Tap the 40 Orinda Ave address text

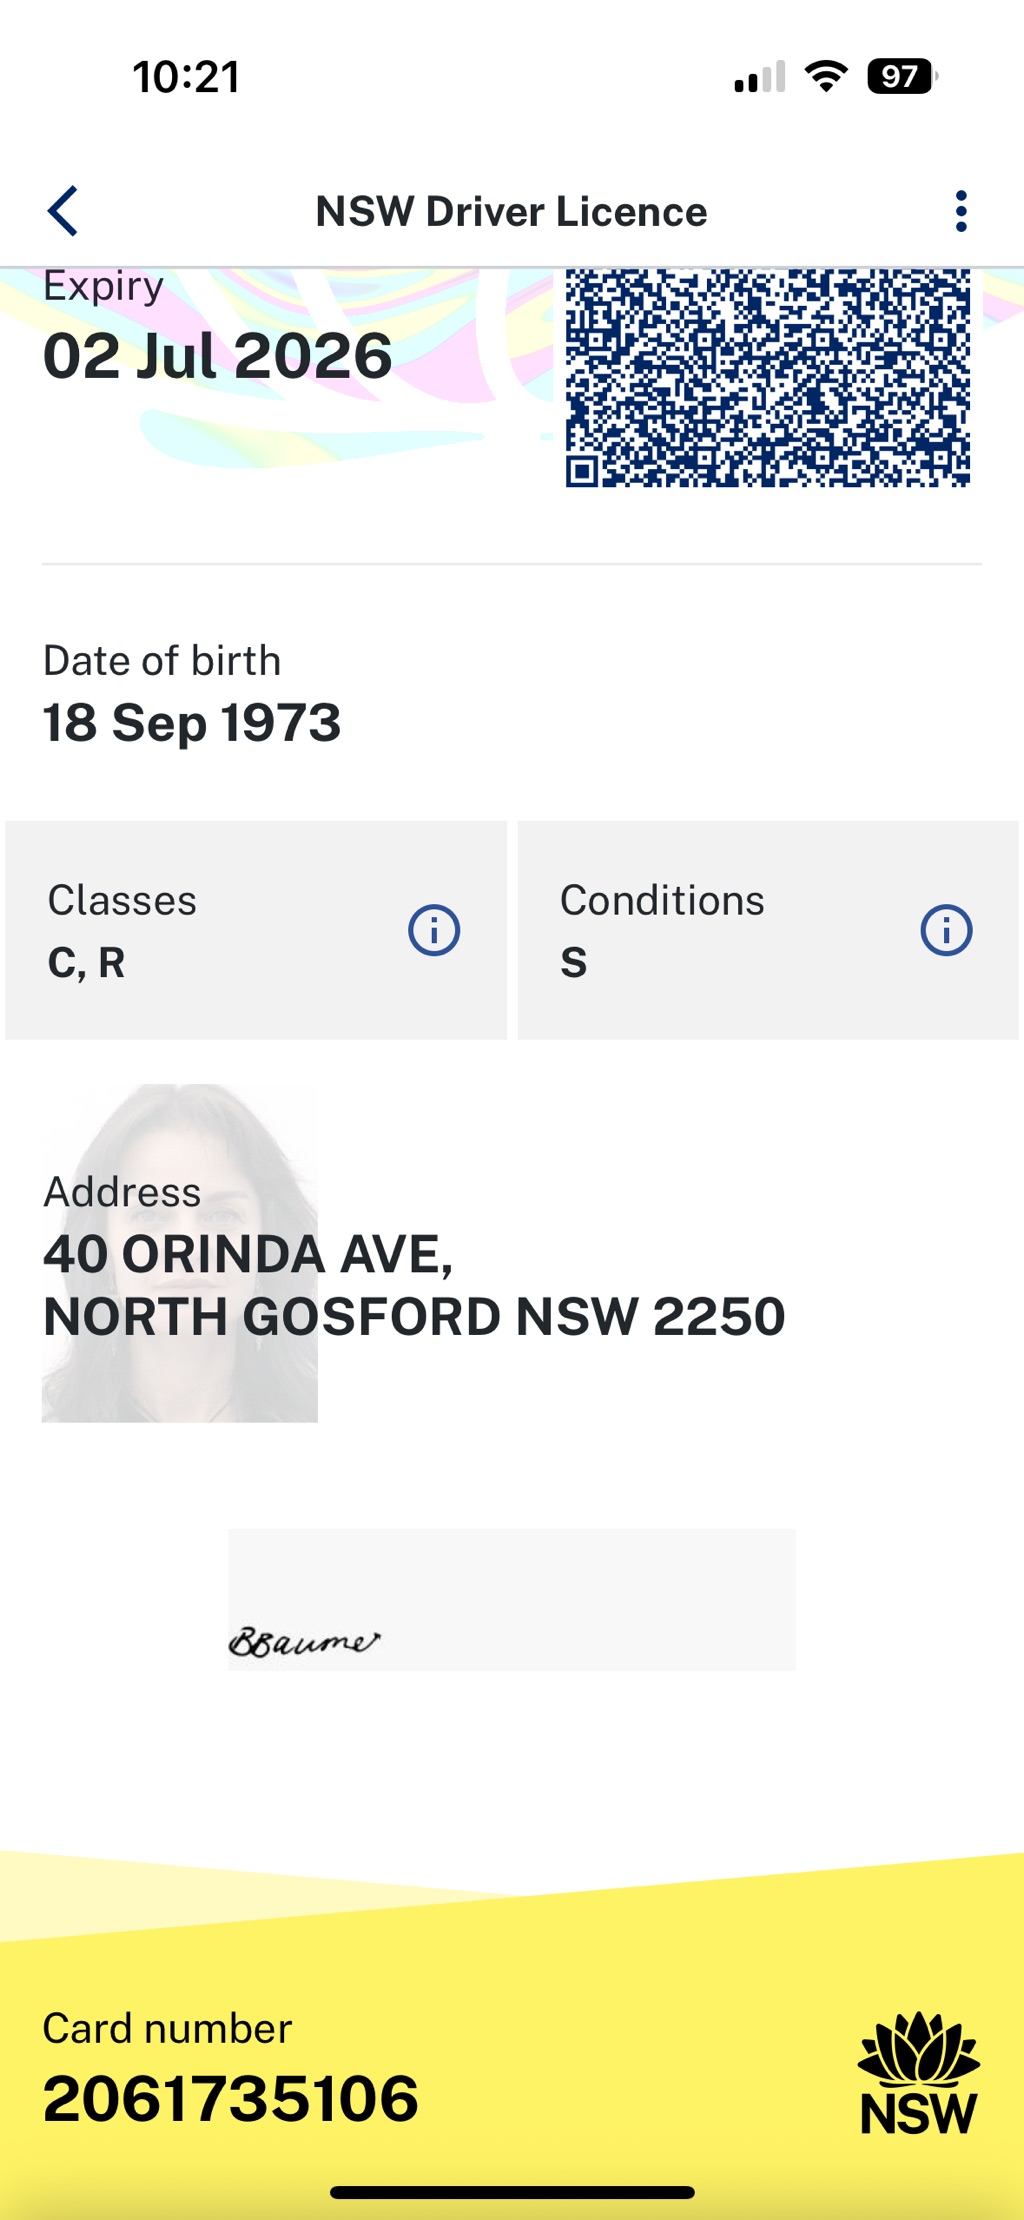tap(413, 1285)
